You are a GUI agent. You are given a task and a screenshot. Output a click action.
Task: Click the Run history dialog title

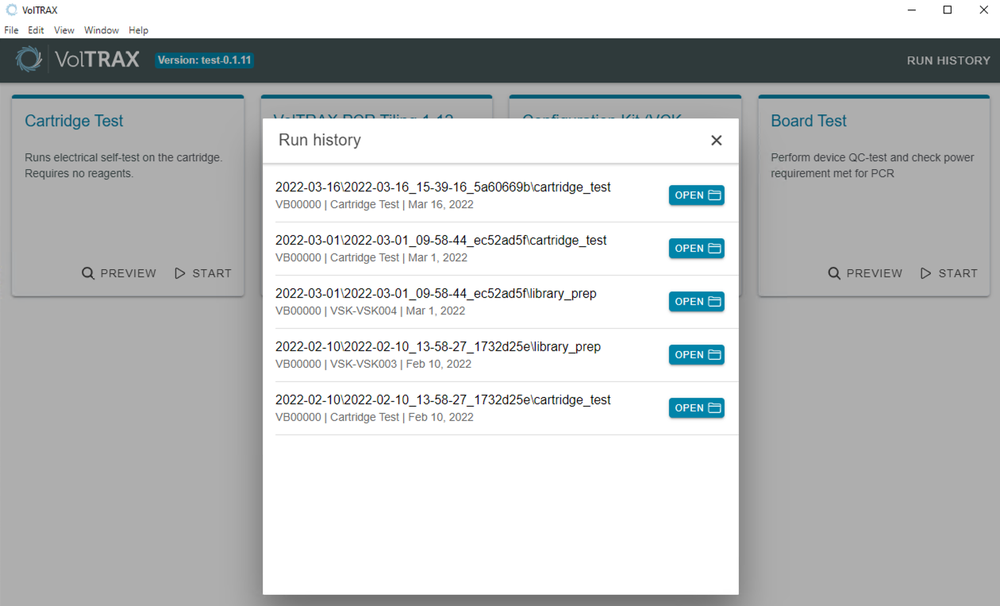pos(320,140)
